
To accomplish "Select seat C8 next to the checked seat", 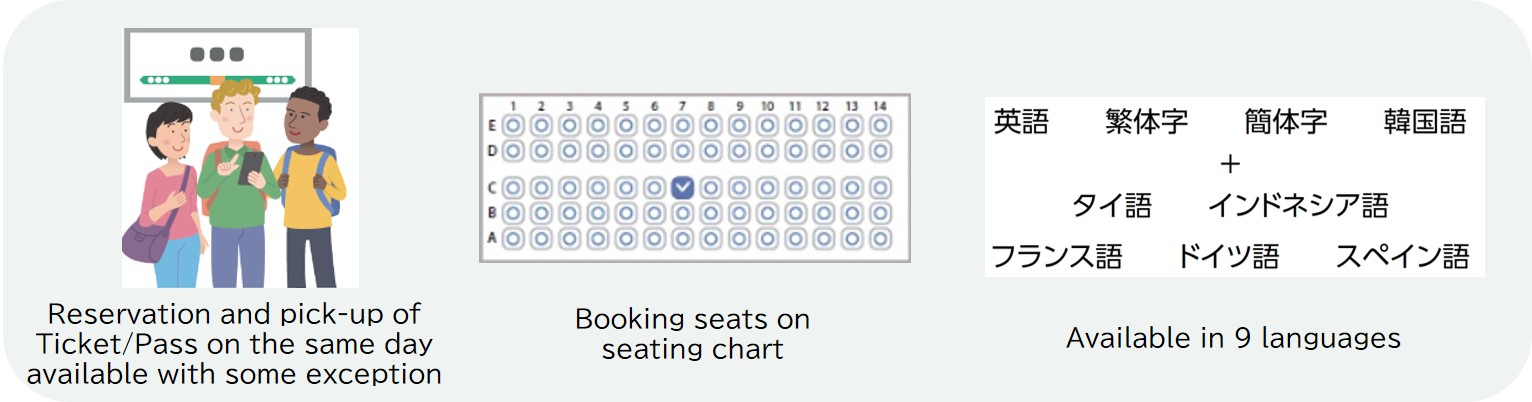I will point(711,187).
